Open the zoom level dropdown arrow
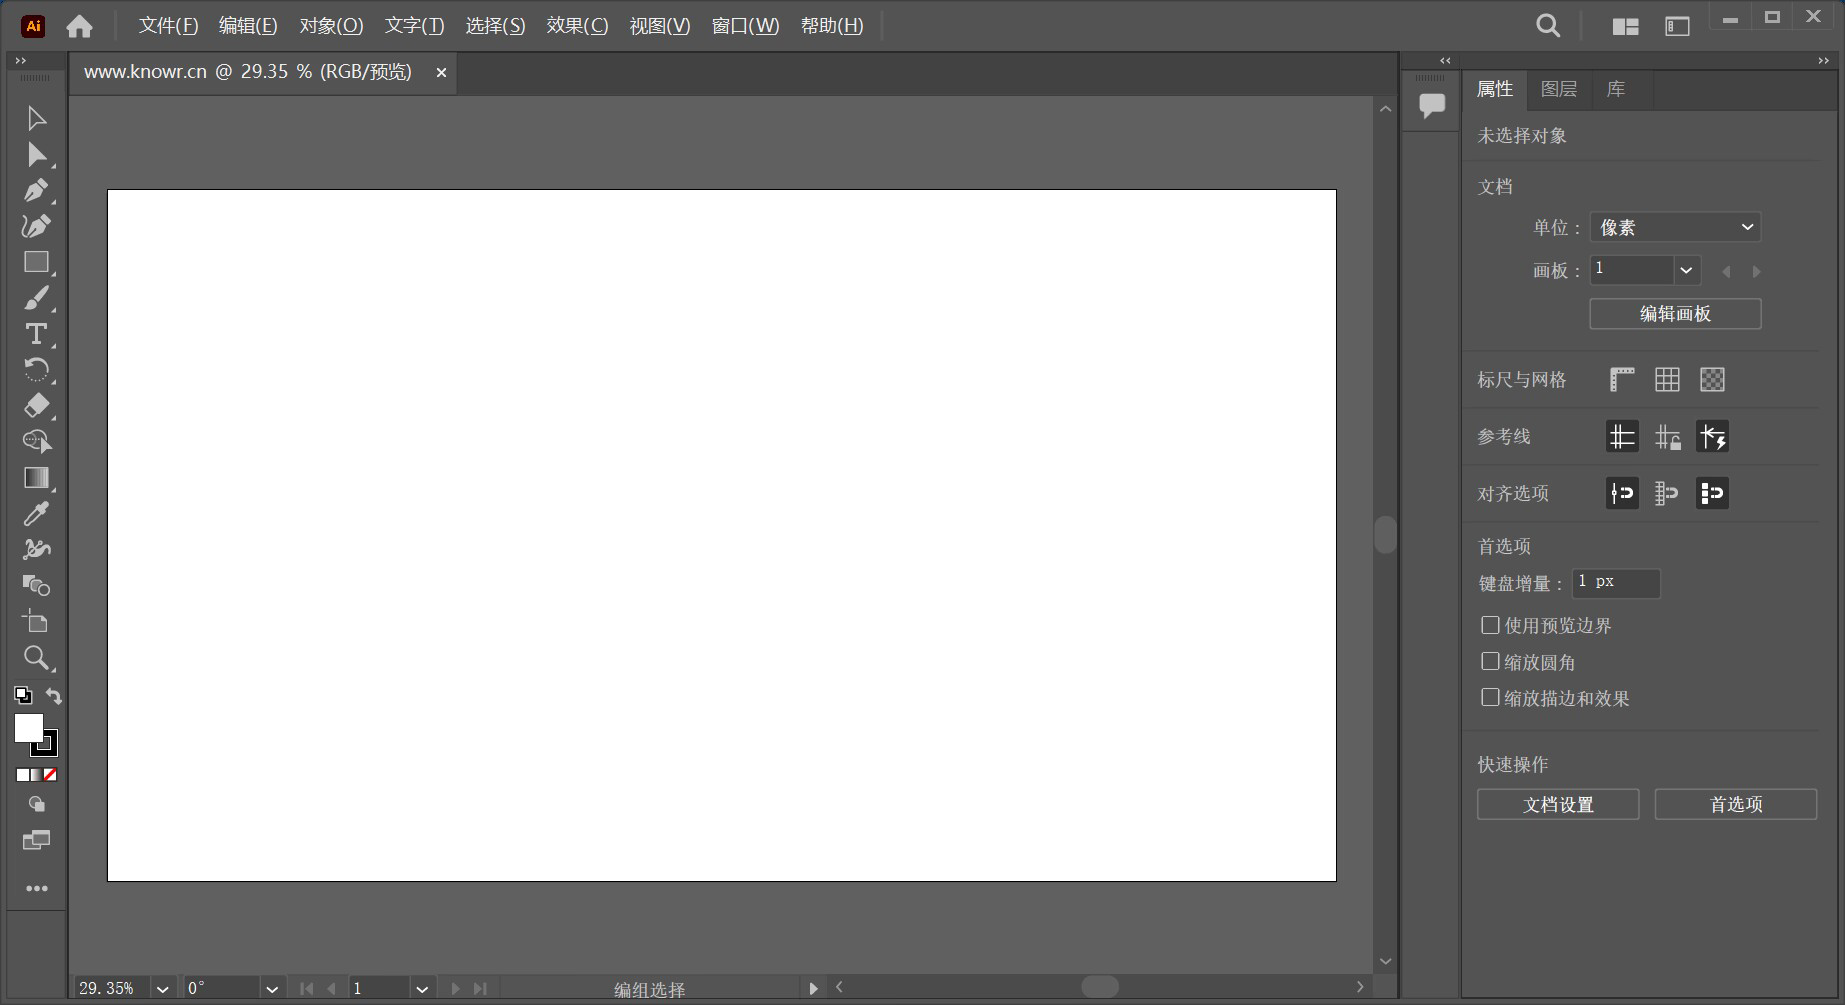Viewport: 1845px width, 1005px height. (x=163, y=989)
